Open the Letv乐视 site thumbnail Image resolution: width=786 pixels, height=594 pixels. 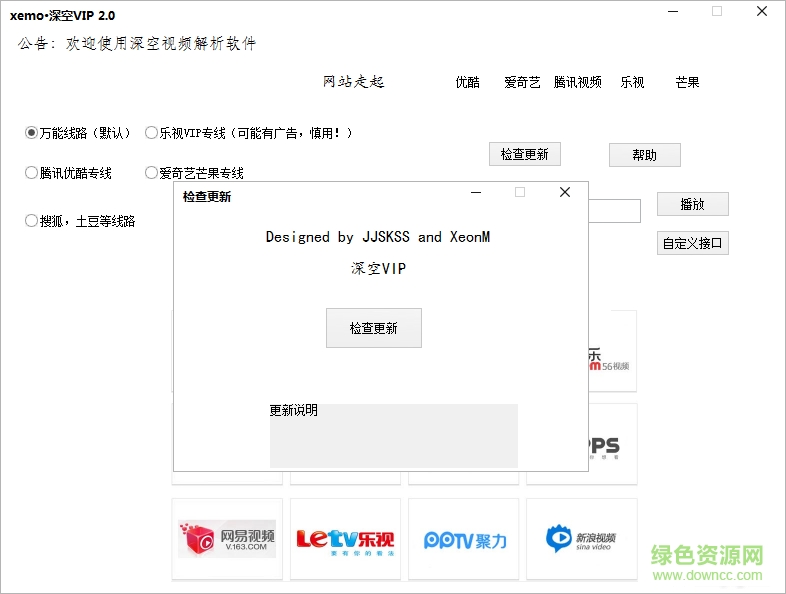[x=345, y=539]
